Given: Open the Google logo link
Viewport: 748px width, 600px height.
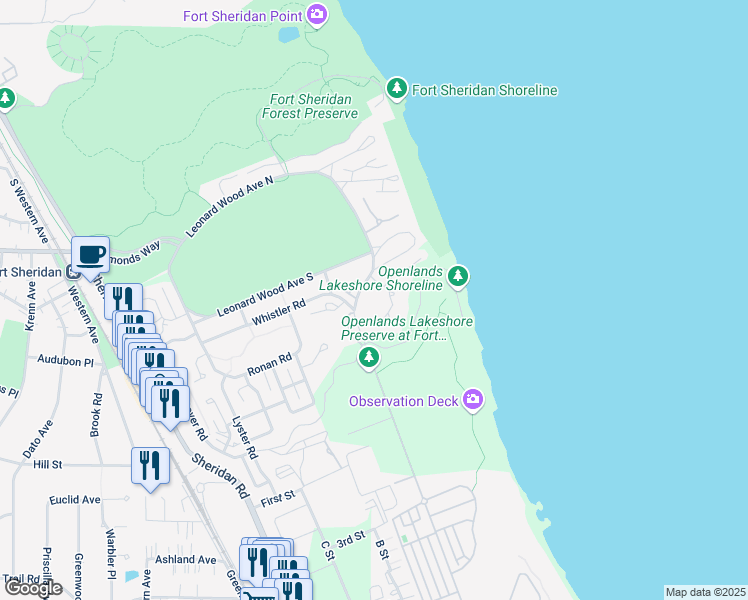Looking at the screenshot, I should (33, 588).
